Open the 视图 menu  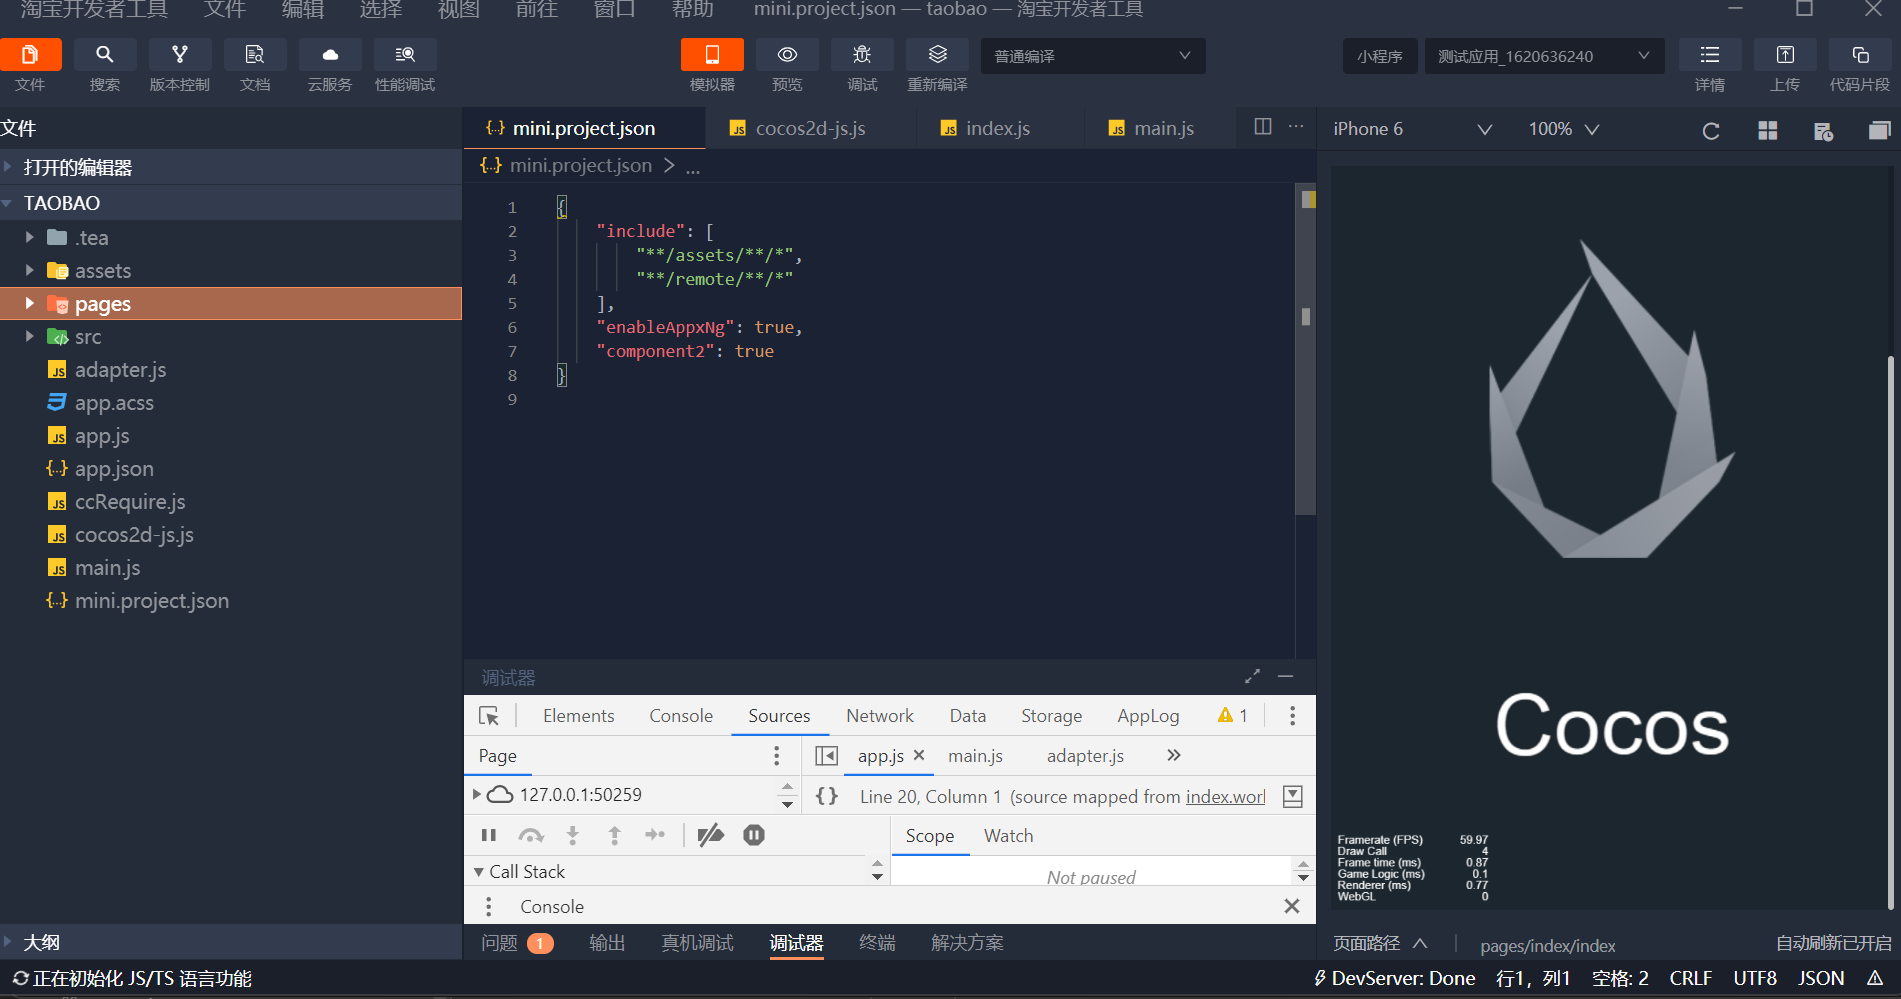[x=459, y=10]
